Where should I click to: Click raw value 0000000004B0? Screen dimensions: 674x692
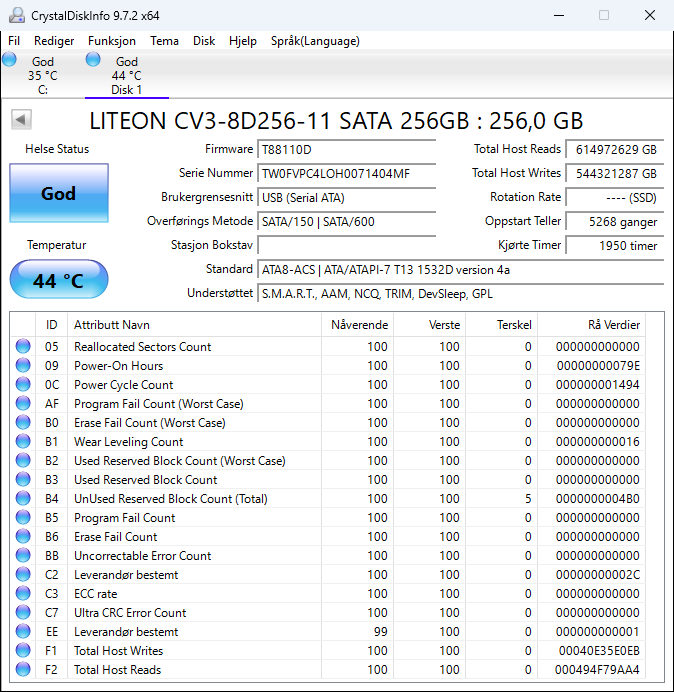tap(598, 499)
